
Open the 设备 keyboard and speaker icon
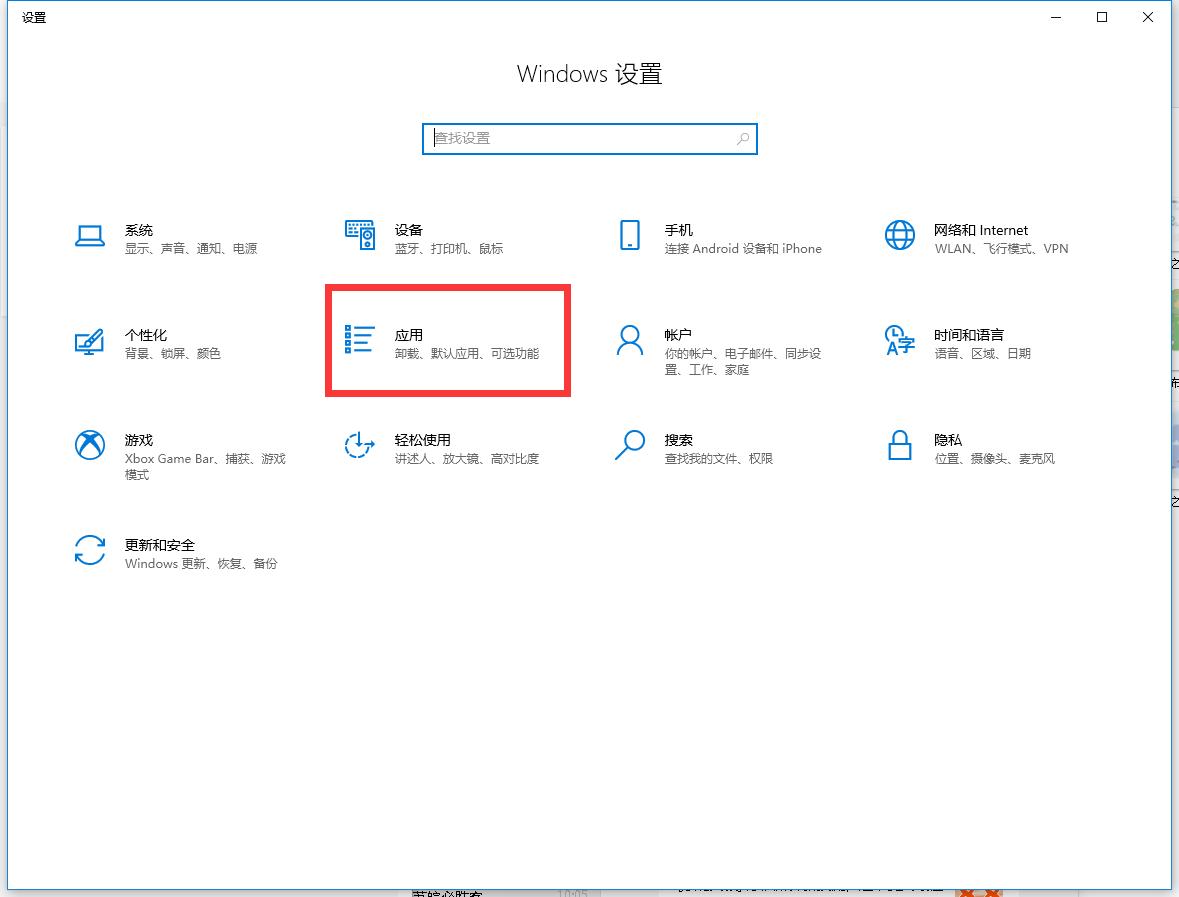(359, 235)
